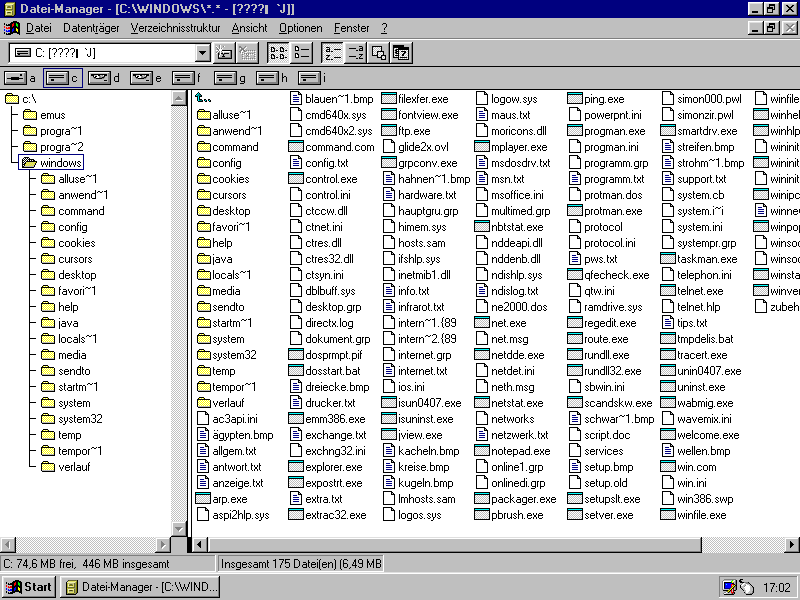
Task: Select file taskman.exe
Action: [698, 259]
